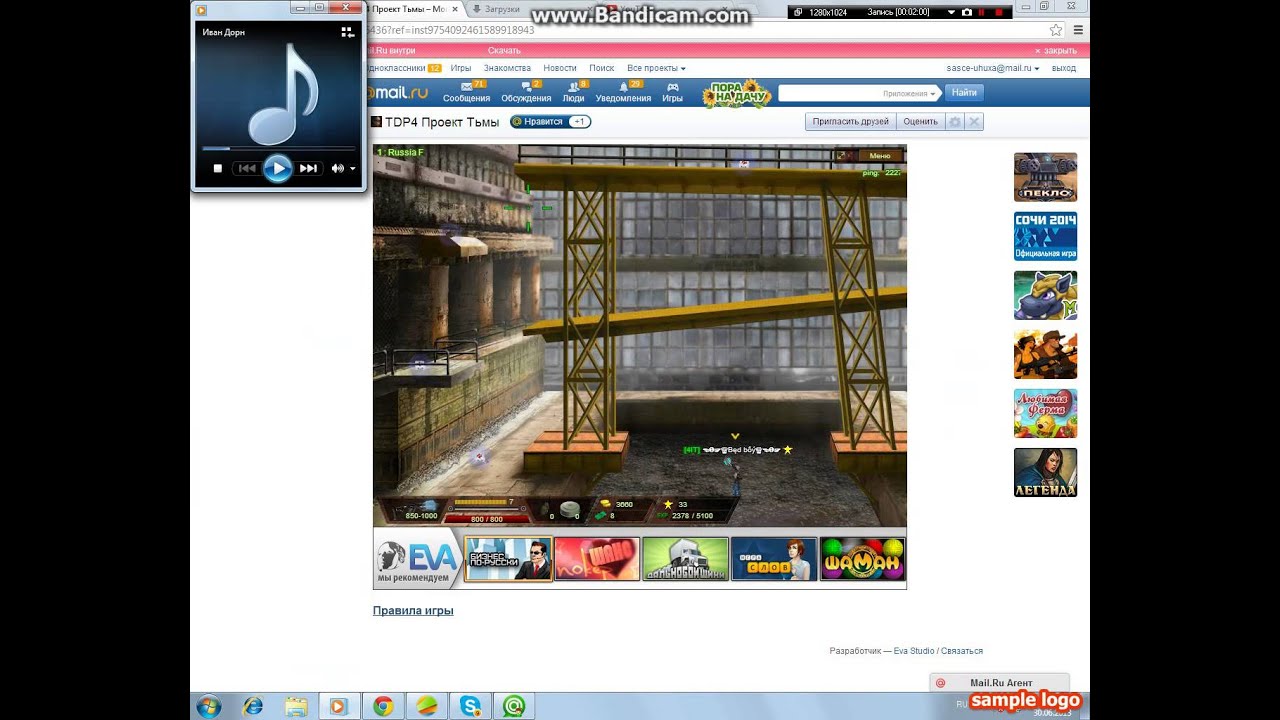Open the soldiers game thumbnail
The image size is (1280, 720).
pos(1045,354)
